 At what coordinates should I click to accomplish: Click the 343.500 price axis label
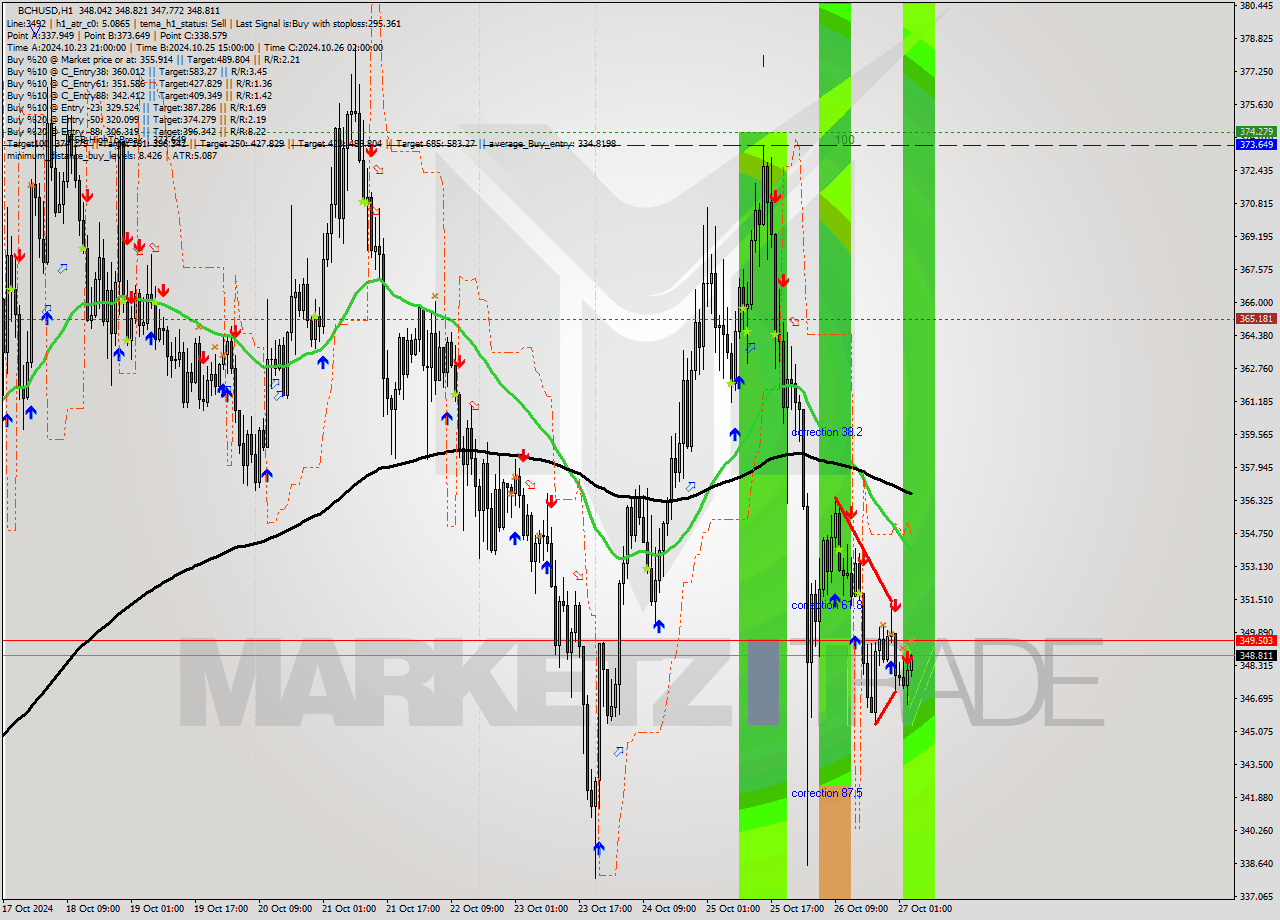click(x=1256, y=765)
